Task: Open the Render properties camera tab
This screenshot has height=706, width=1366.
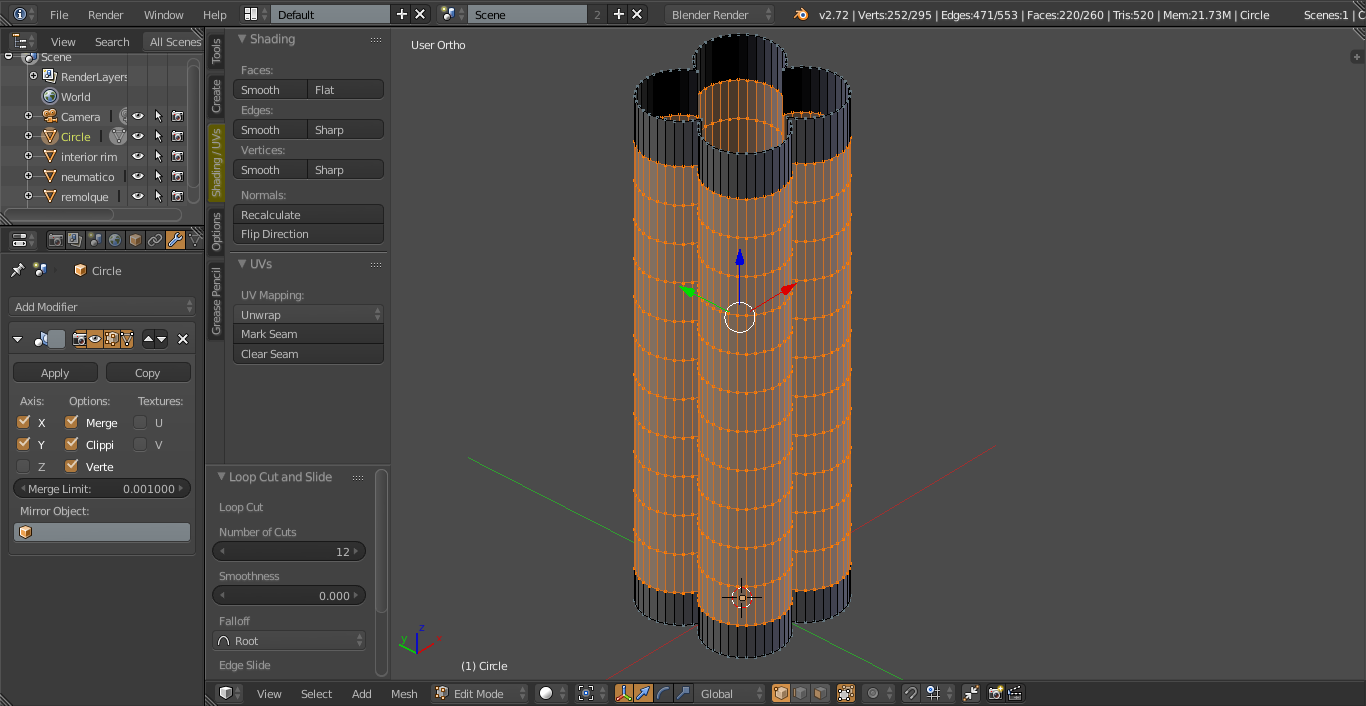Action: click(x=56, y=240)
